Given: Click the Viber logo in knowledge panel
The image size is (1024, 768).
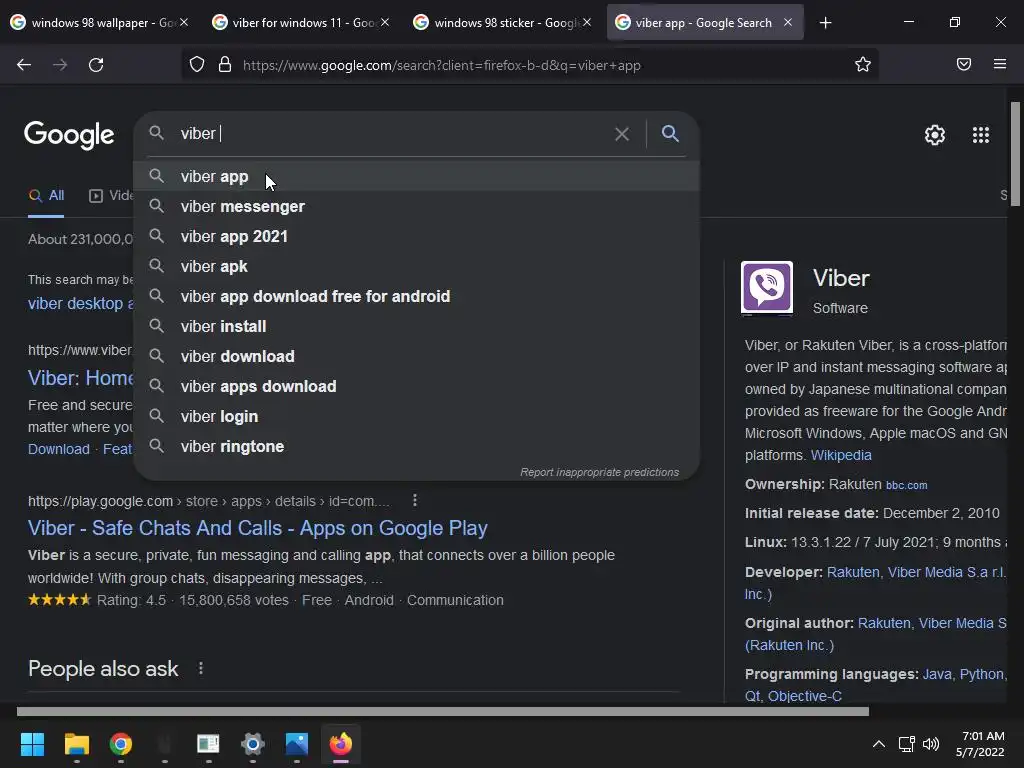Looking at the screenshot, I should (767, 287).
